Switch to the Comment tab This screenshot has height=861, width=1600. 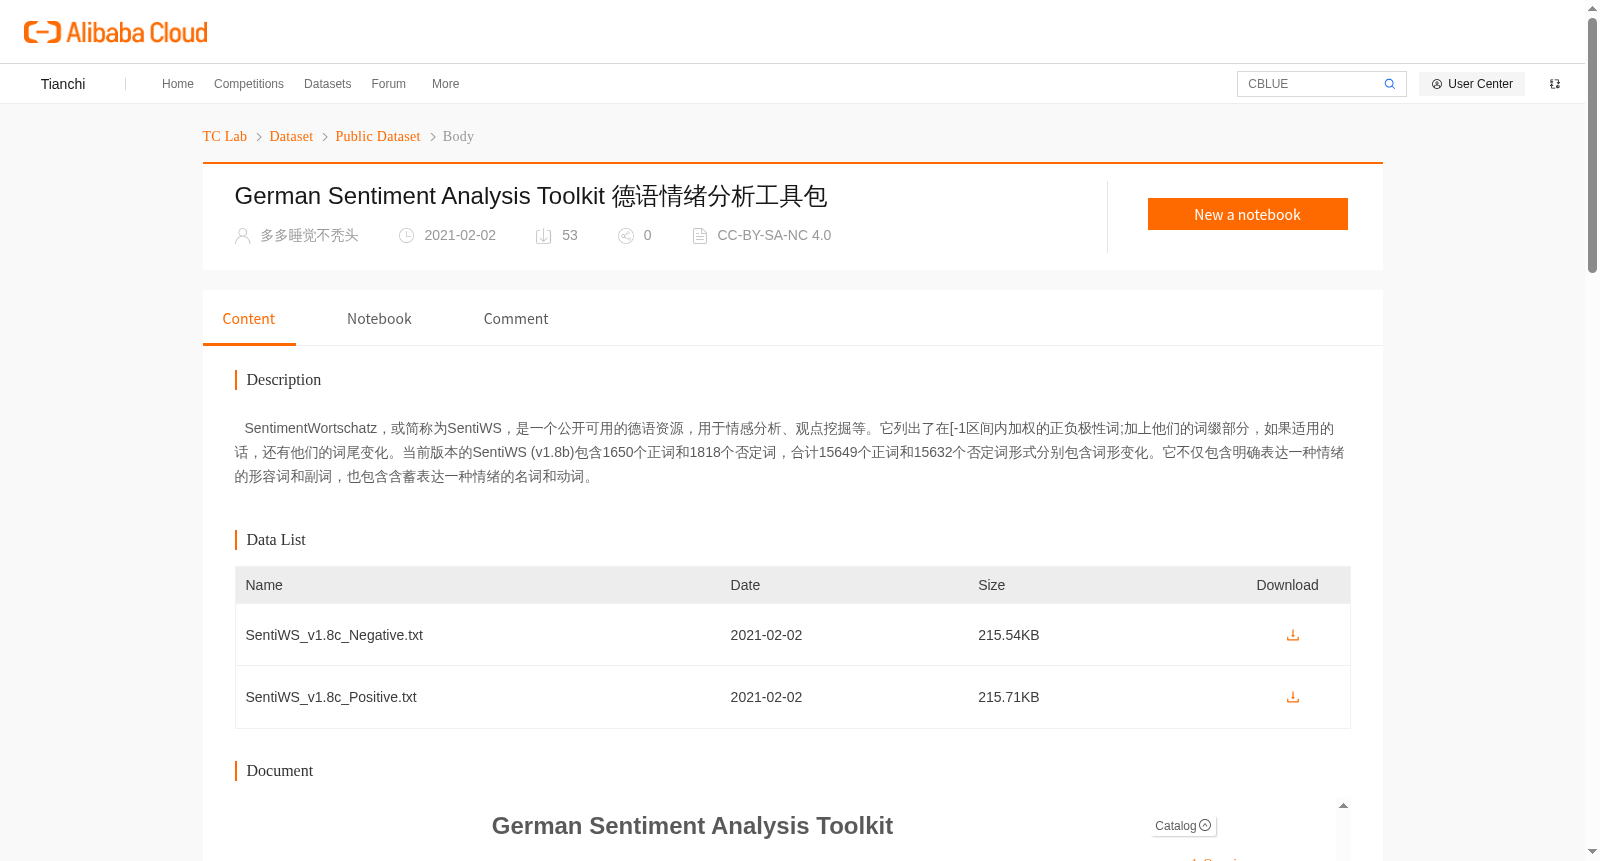(516, 319)
